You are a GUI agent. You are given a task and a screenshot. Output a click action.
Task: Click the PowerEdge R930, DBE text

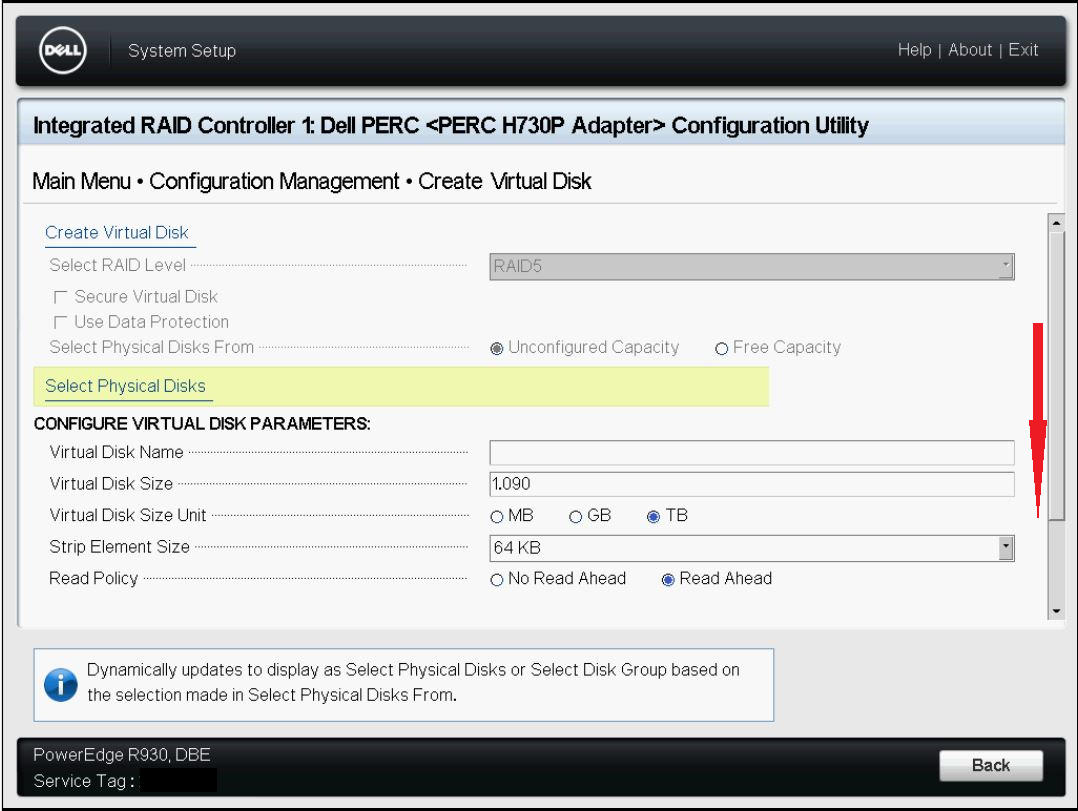pos(122,755)
